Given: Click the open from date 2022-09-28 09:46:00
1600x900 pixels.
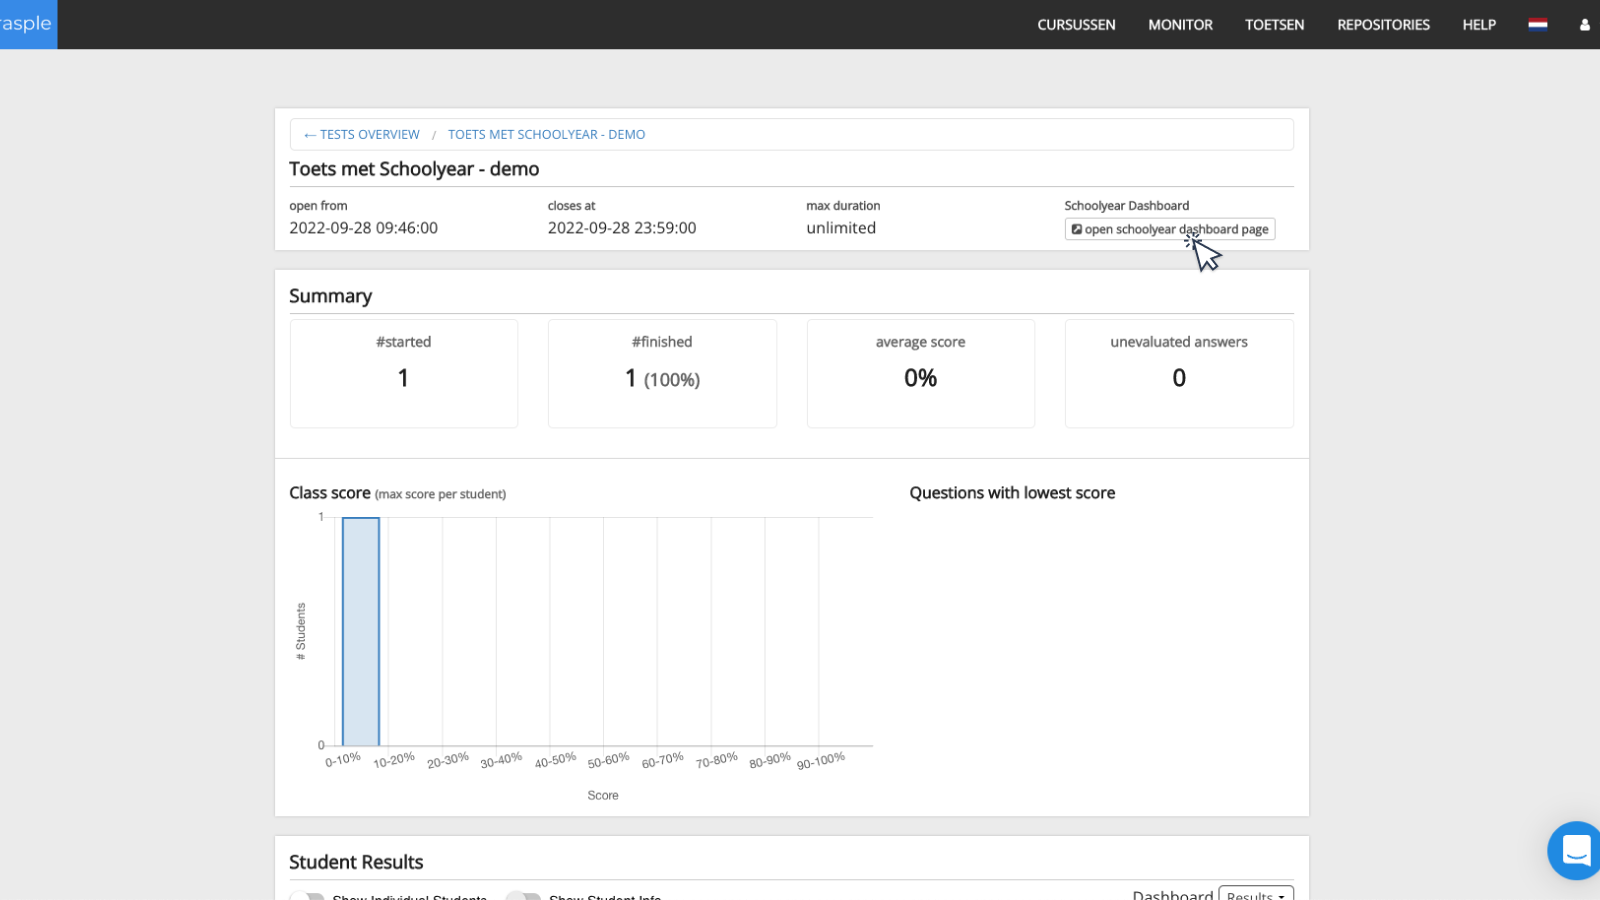Looking at the screenshot, I should (363, 228).
